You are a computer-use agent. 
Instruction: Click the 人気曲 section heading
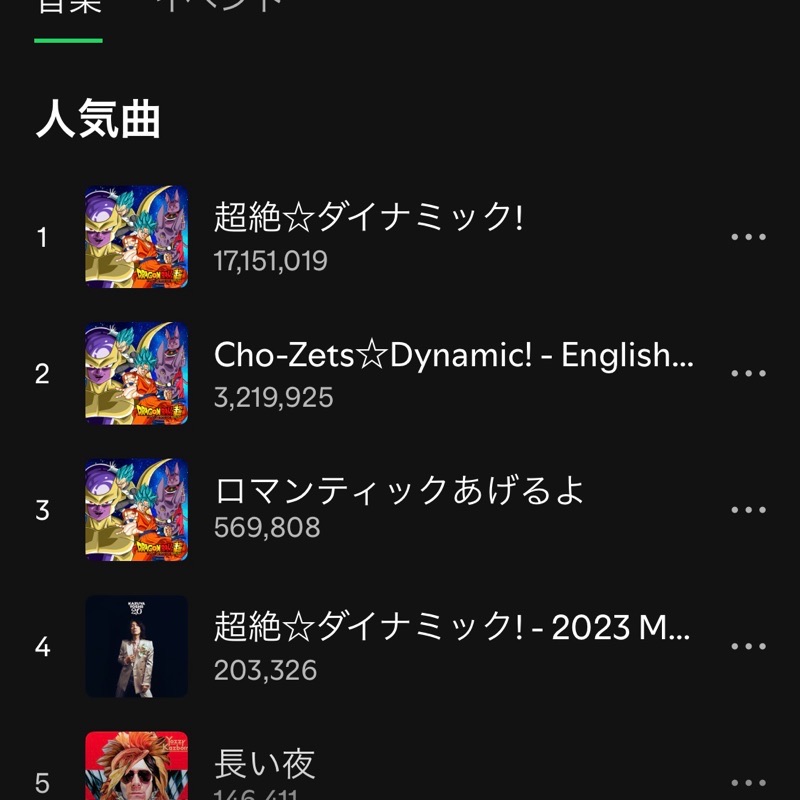(98, 121)
